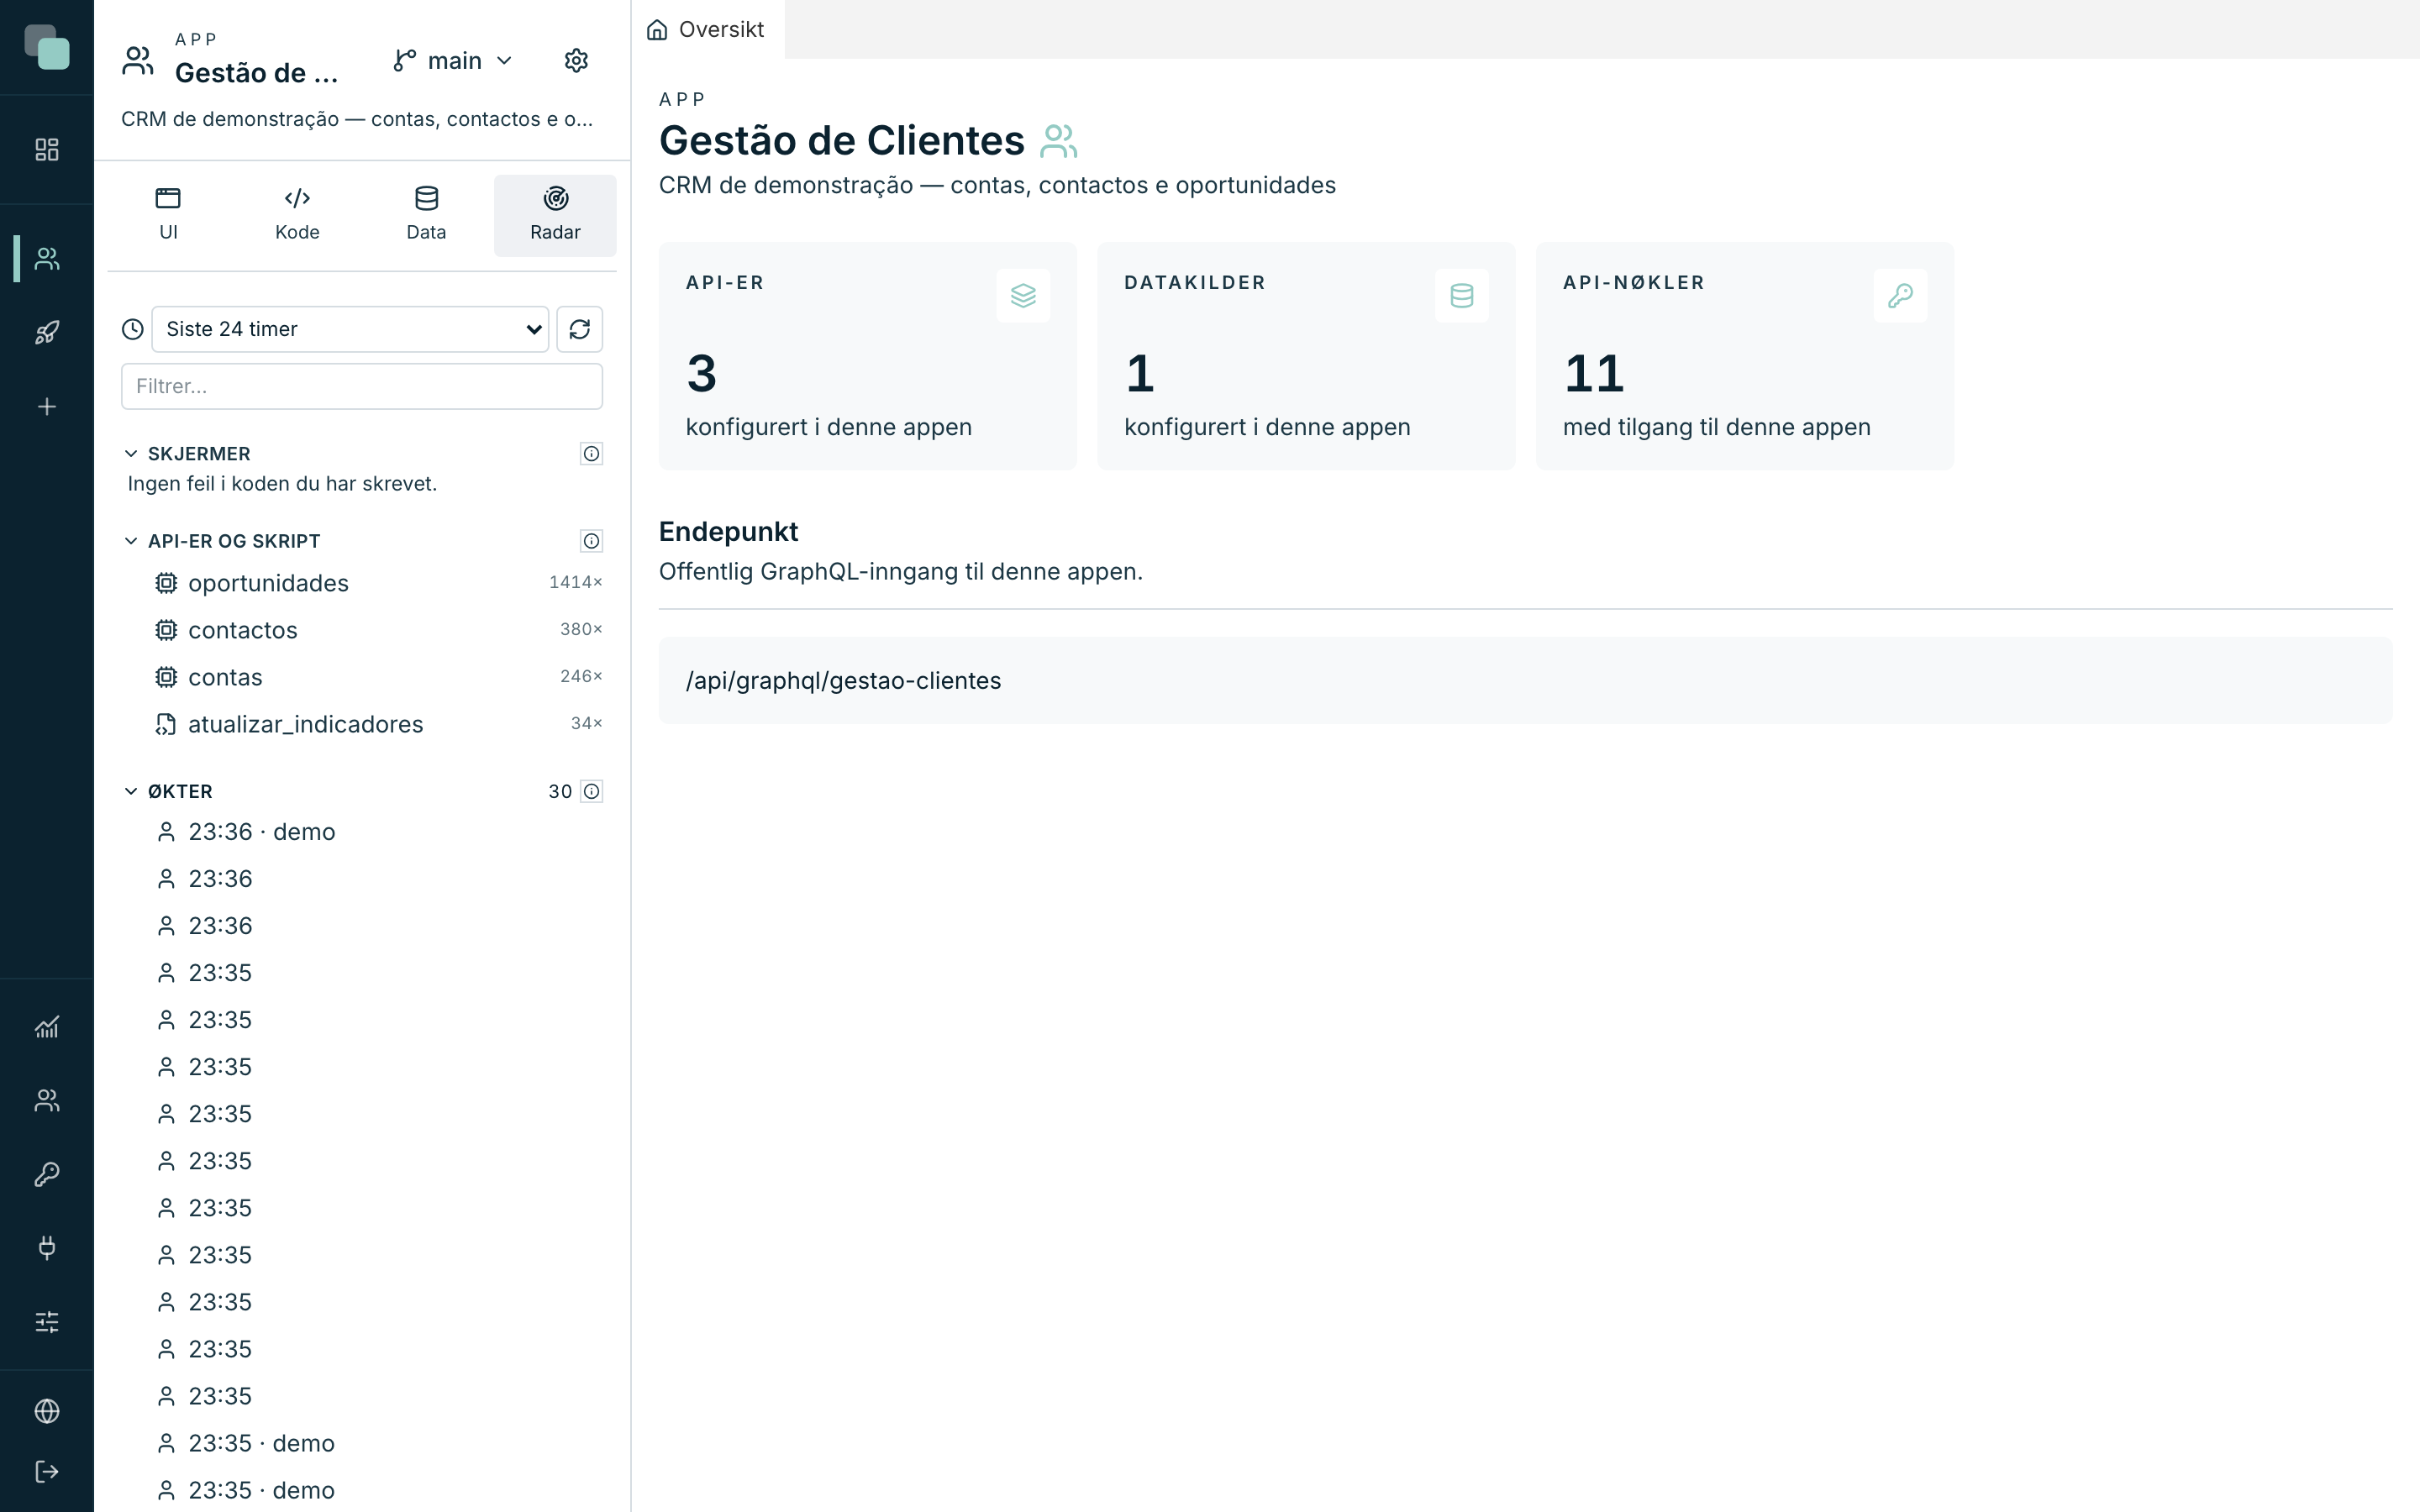This screenshot has height=1512, width=2420.
Task: Click the key icon on API-nøkler card
Action: click(x=1900, y=296)
